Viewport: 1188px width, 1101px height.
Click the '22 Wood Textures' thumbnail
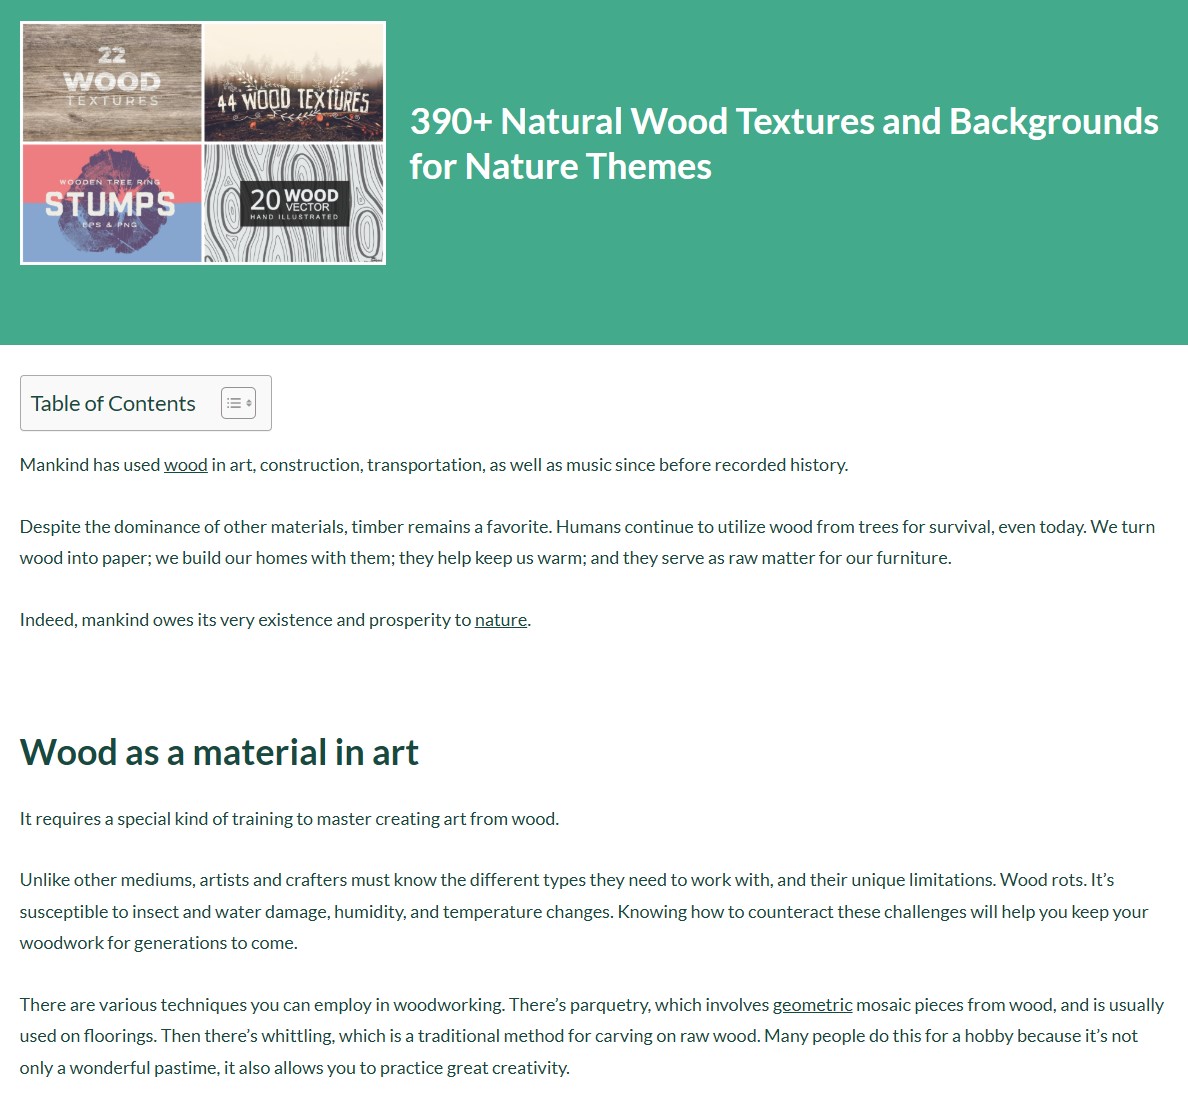click(112, 82)
